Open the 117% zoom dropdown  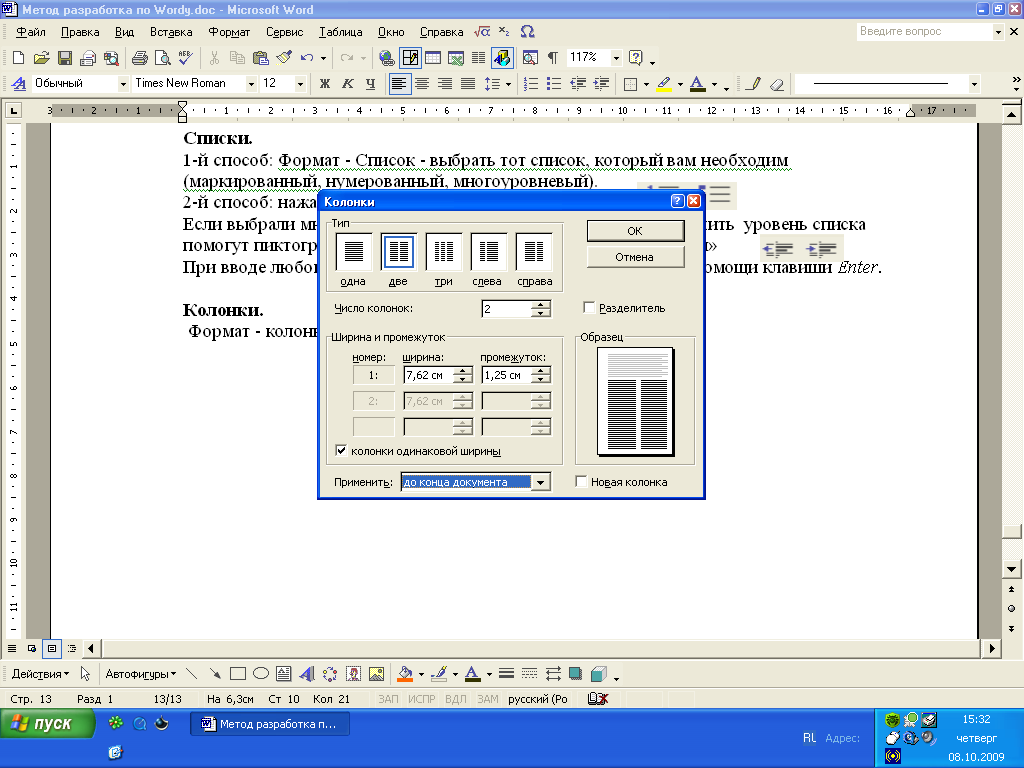[616, 58]
